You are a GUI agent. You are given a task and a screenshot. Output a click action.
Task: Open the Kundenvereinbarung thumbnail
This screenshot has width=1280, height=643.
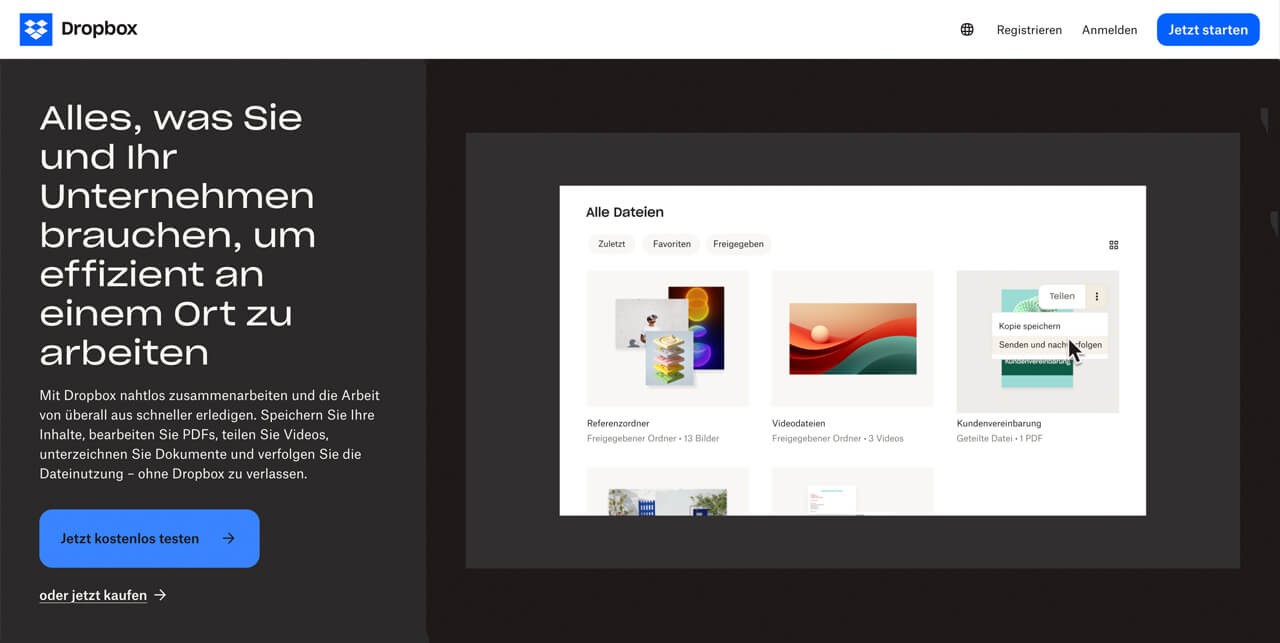click(1038, 341)
